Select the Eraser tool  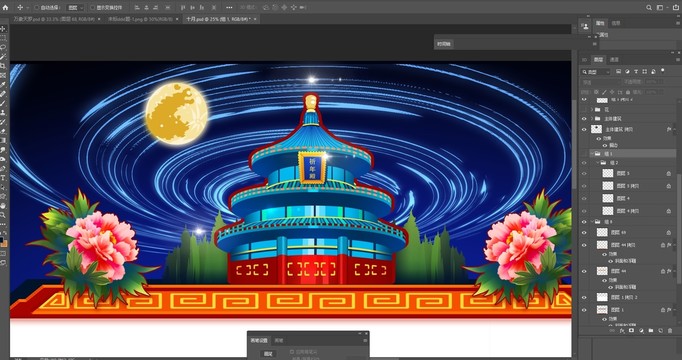3,131
